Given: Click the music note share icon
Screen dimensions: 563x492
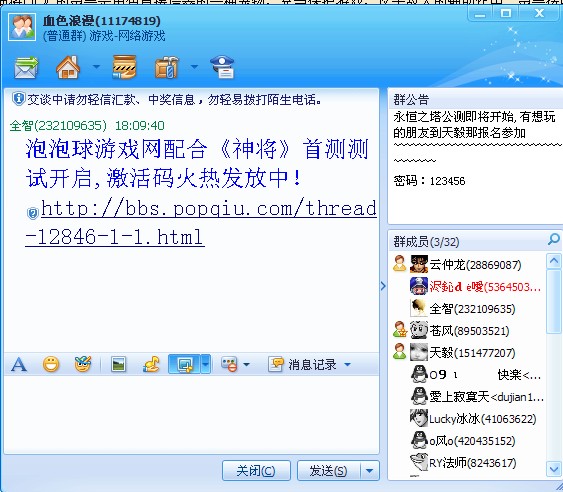Looking at the screenshot, I should point(151,365).
